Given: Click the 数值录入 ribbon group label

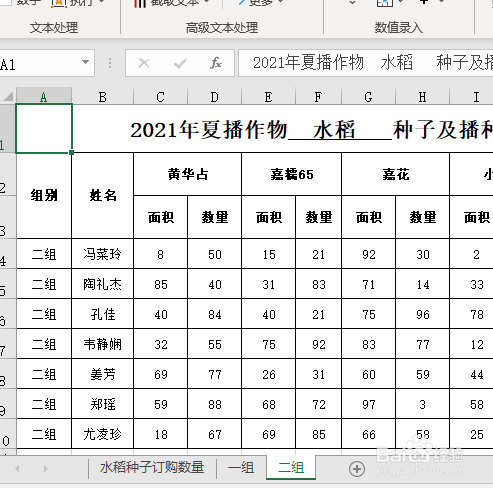Looking at the screenshot, I should [398, 28].
